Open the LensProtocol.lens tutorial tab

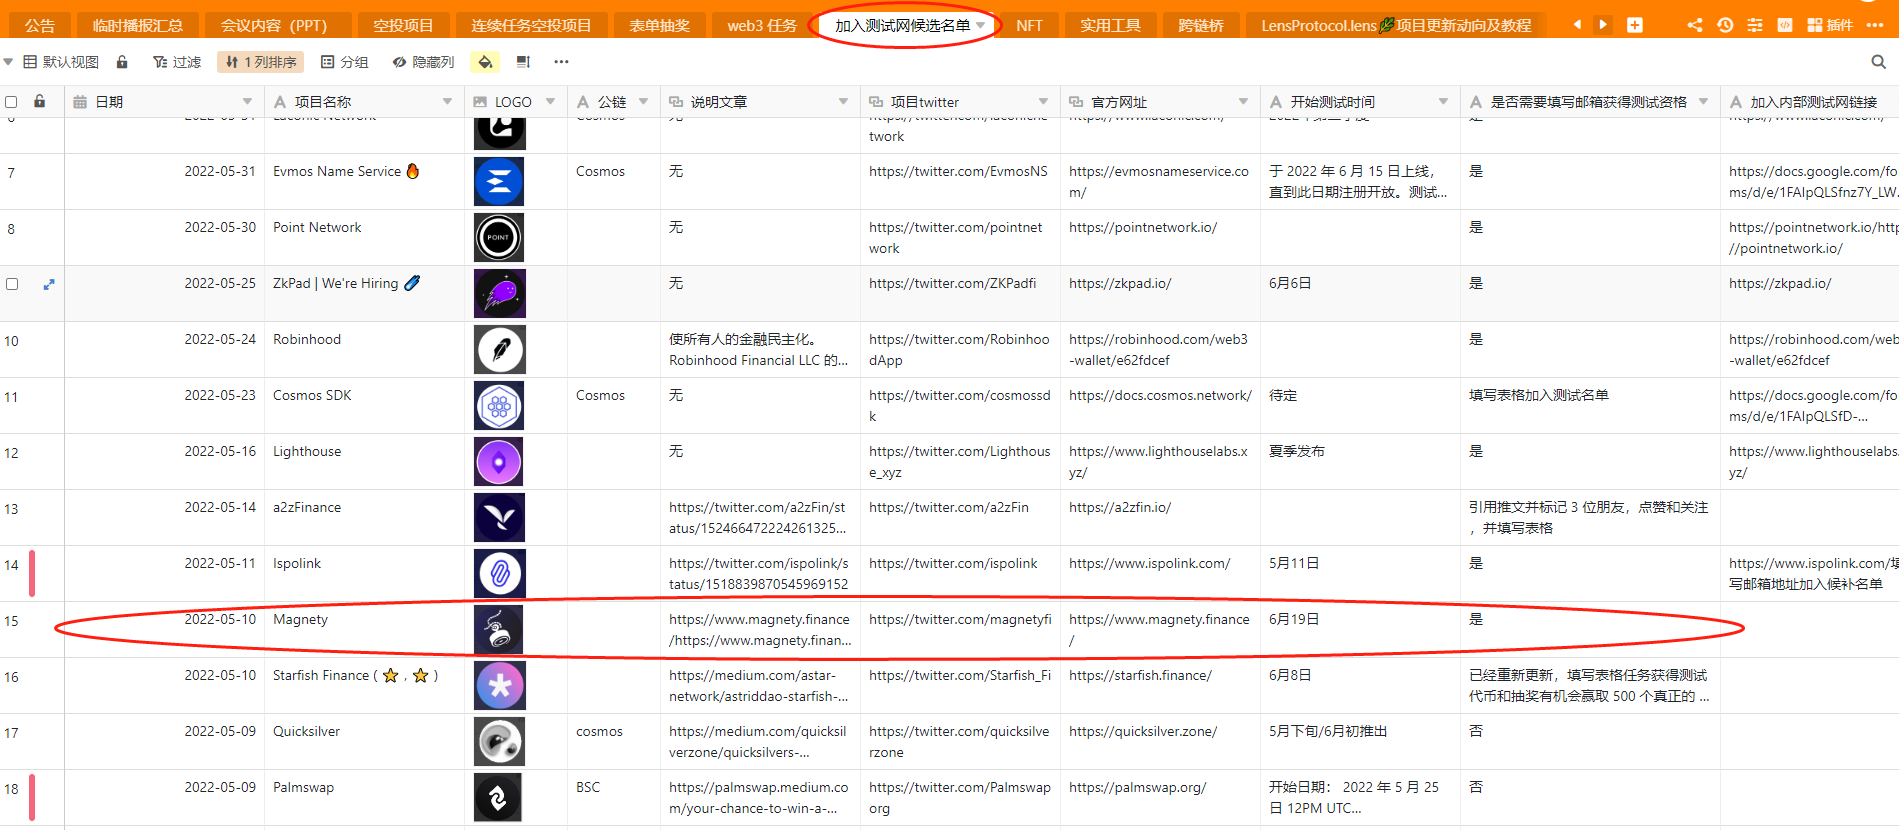(1396, 25)
